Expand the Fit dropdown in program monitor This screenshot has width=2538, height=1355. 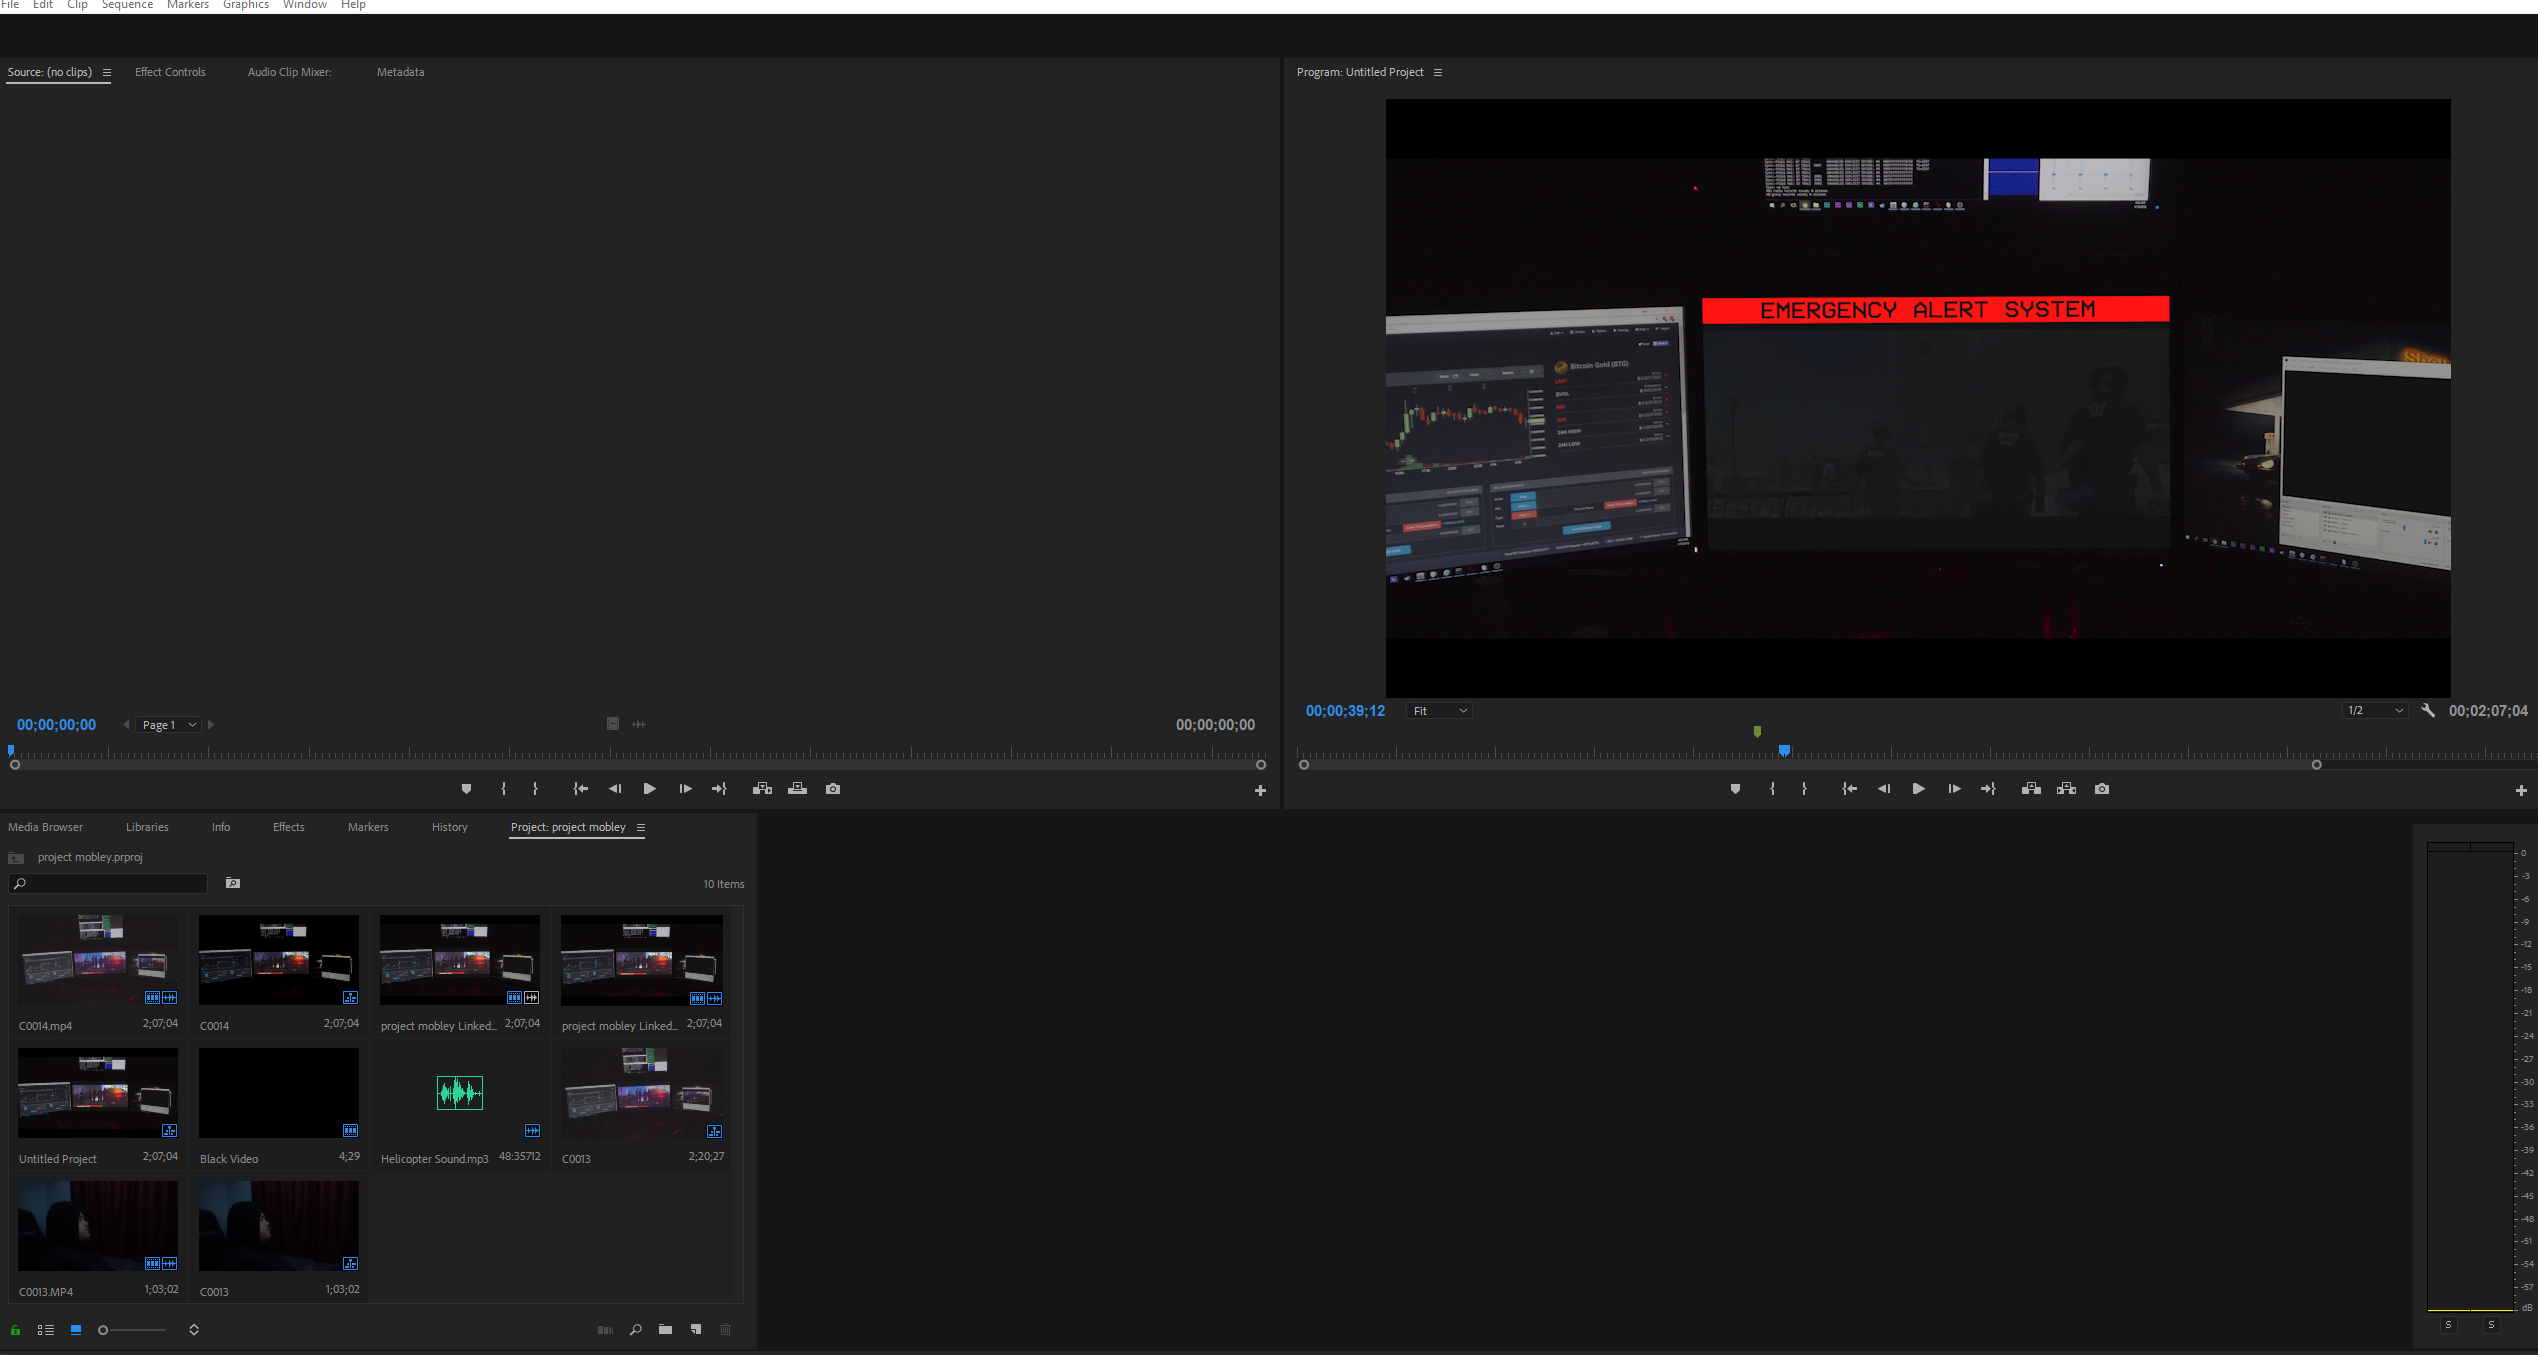click(x=1440, y=710)
